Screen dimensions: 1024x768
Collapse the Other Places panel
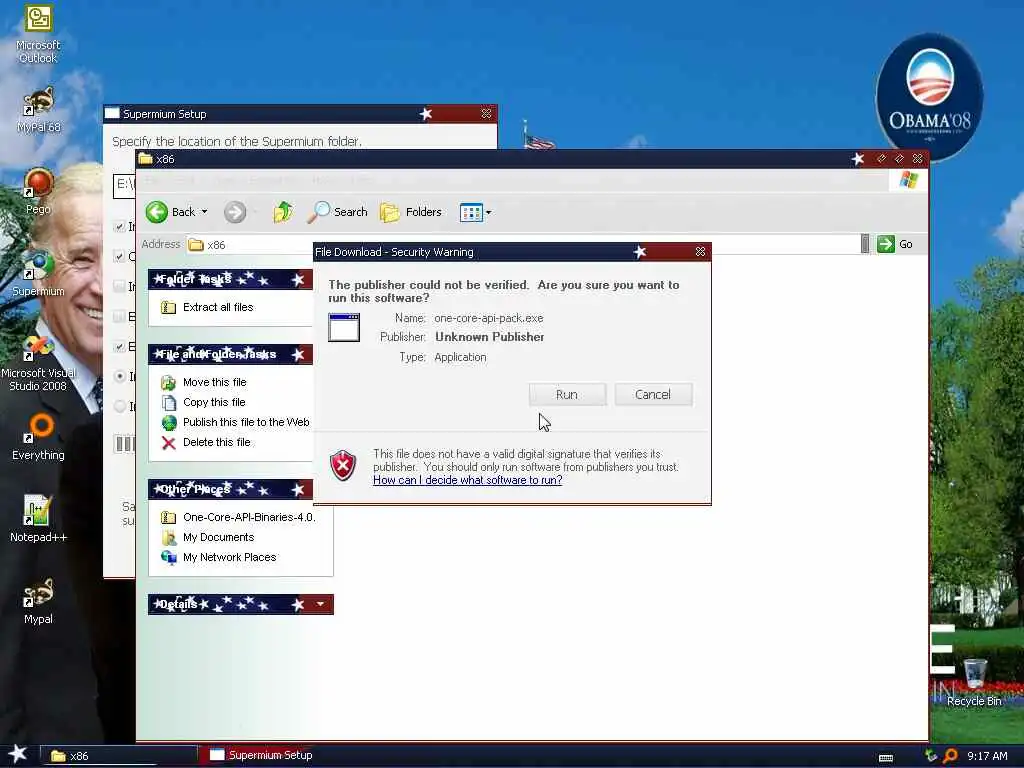[298, 489]
